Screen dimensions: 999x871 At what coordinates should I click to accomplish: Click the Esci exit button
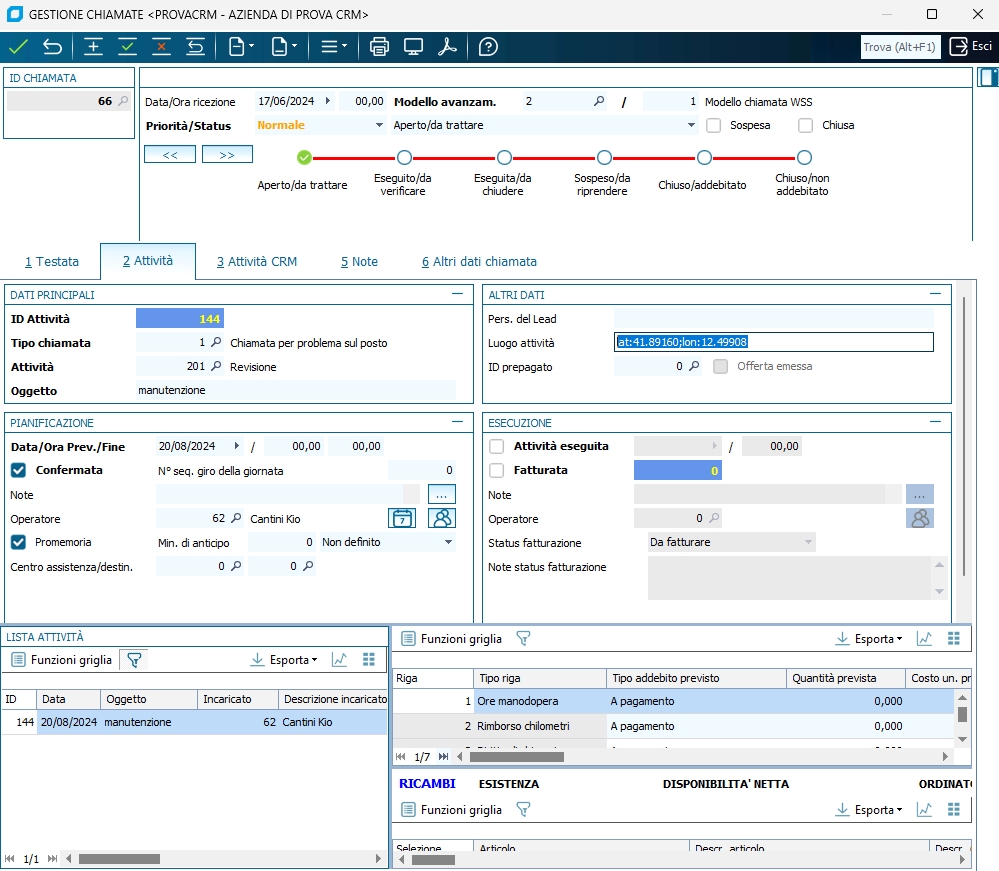(971, 47)
